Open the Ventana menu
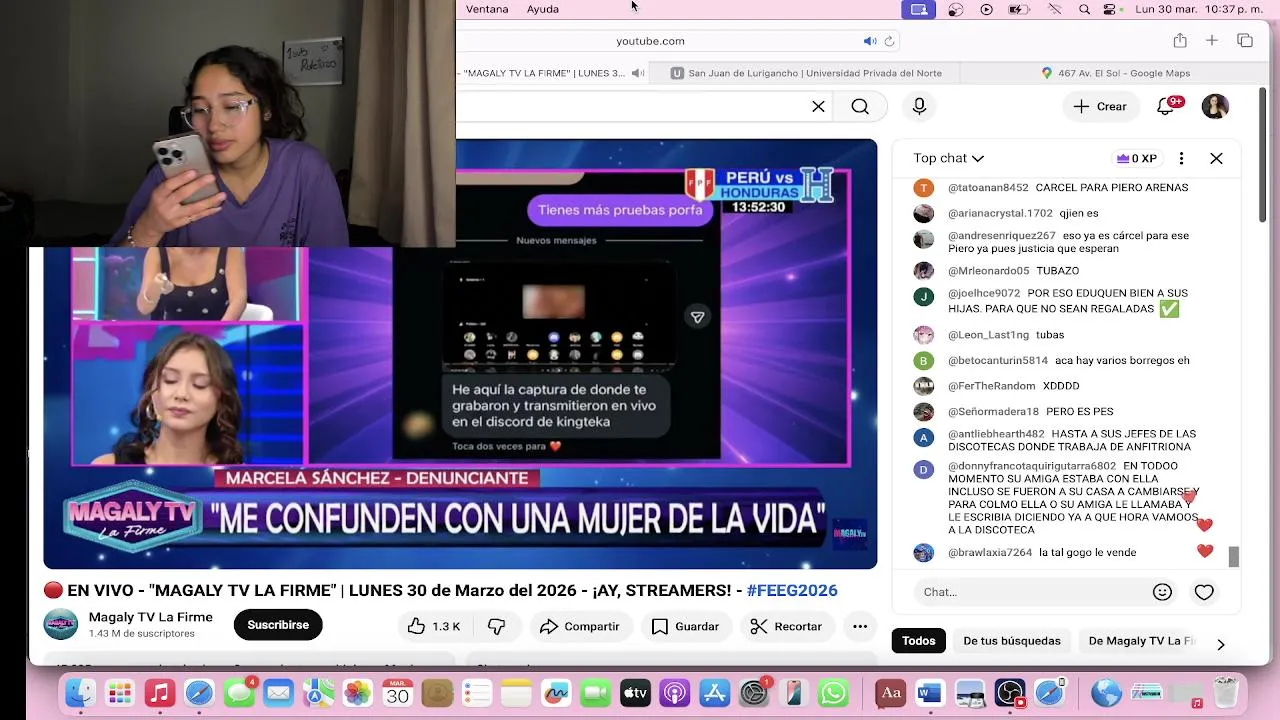The width and height of the screenshot is (1280, 720). pos(487,9)
